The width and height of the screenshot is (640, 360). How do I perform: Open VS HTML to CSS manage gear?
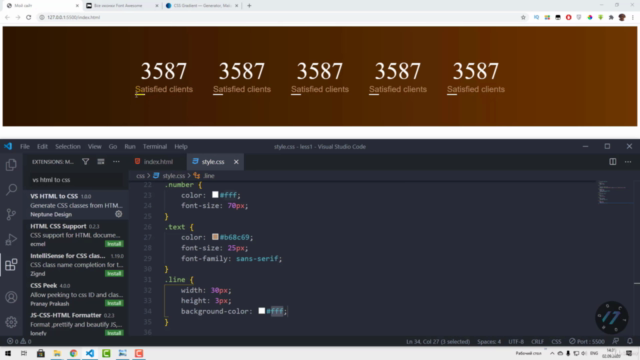[118, 214]
